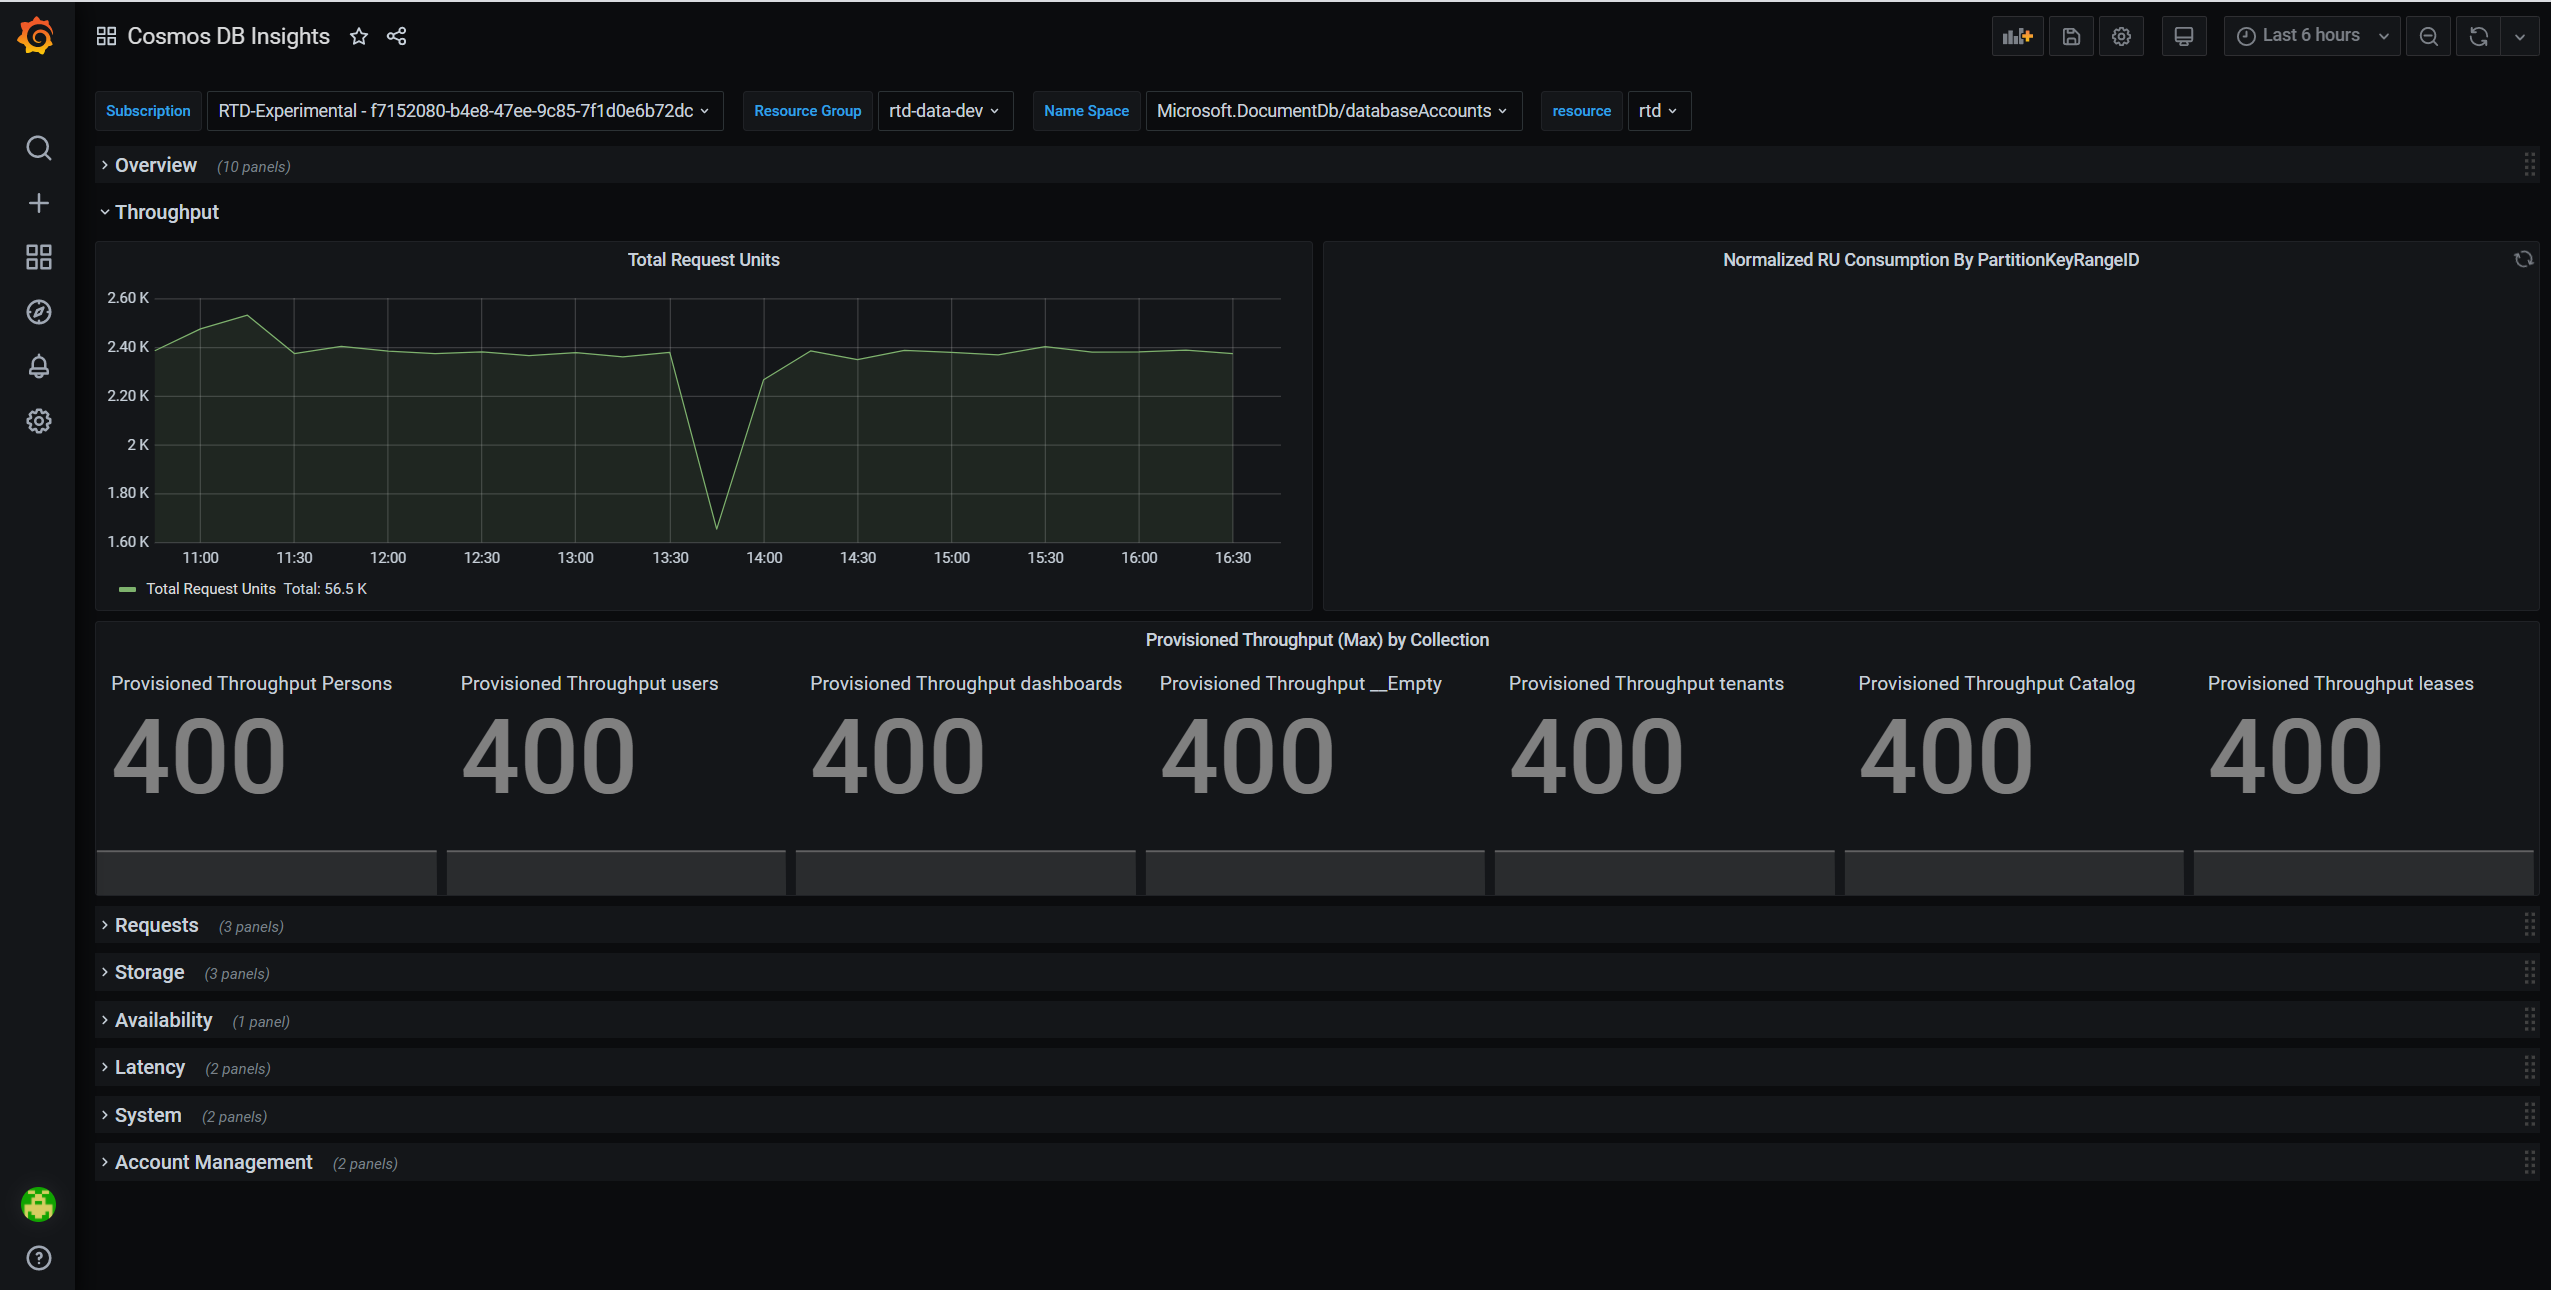The image size is (2551, 1290).
Task: Toggle the Total Request Units legend series
Action: 211,589
